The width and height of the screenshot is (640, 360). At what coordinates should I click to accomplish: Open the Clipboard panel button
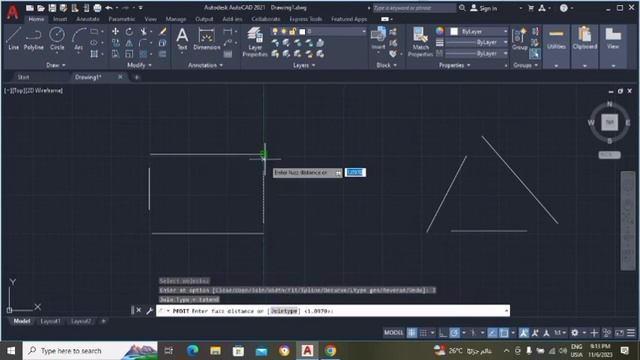(x=584, y=46)
